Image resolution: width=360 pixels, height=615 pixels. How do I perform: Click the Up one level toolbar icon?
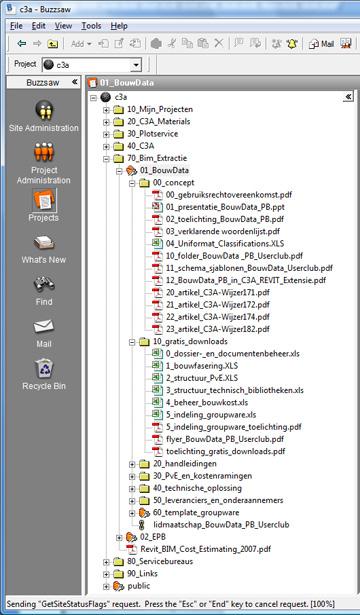[53, 44]
